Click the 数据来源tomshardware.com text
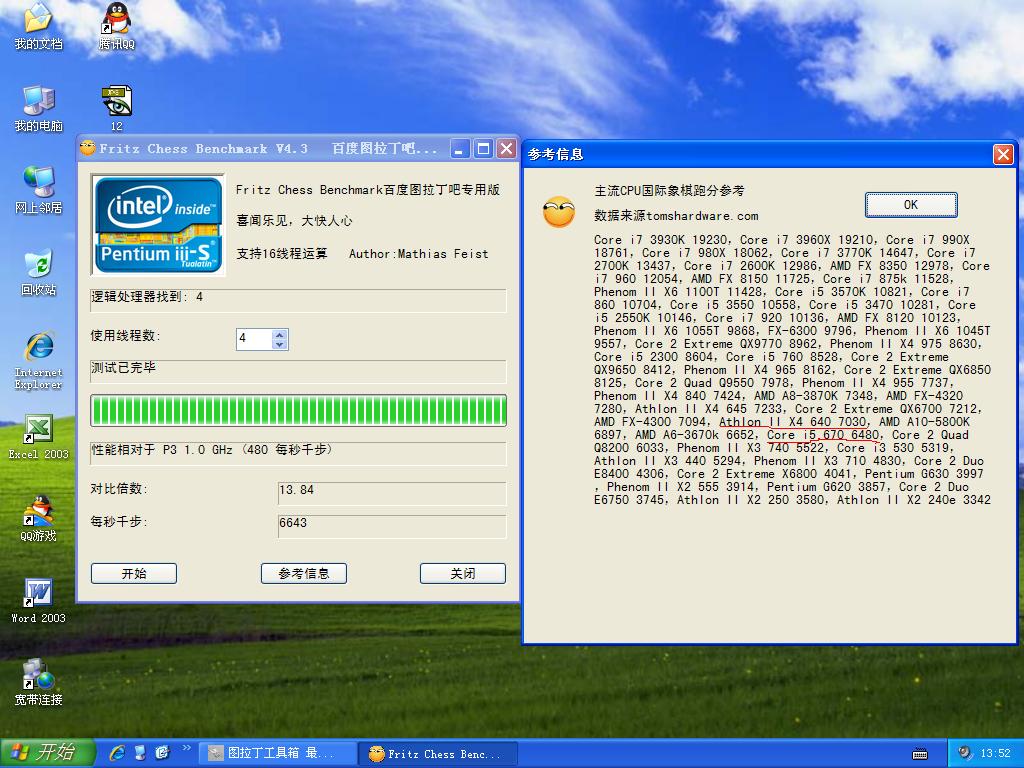This screenshot has width=1024, height=768. click(x=677, y=216)
